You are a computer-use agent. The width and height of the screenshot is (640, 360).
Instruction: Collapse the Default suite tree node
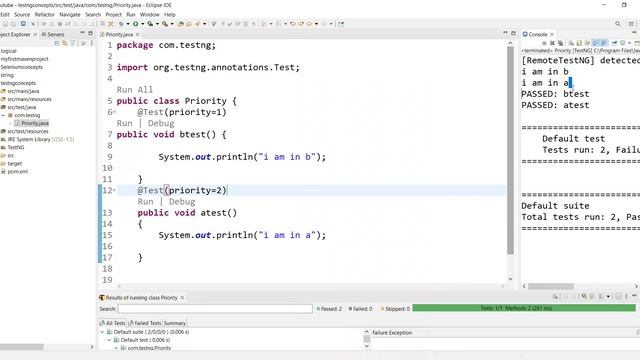(102, 332)
